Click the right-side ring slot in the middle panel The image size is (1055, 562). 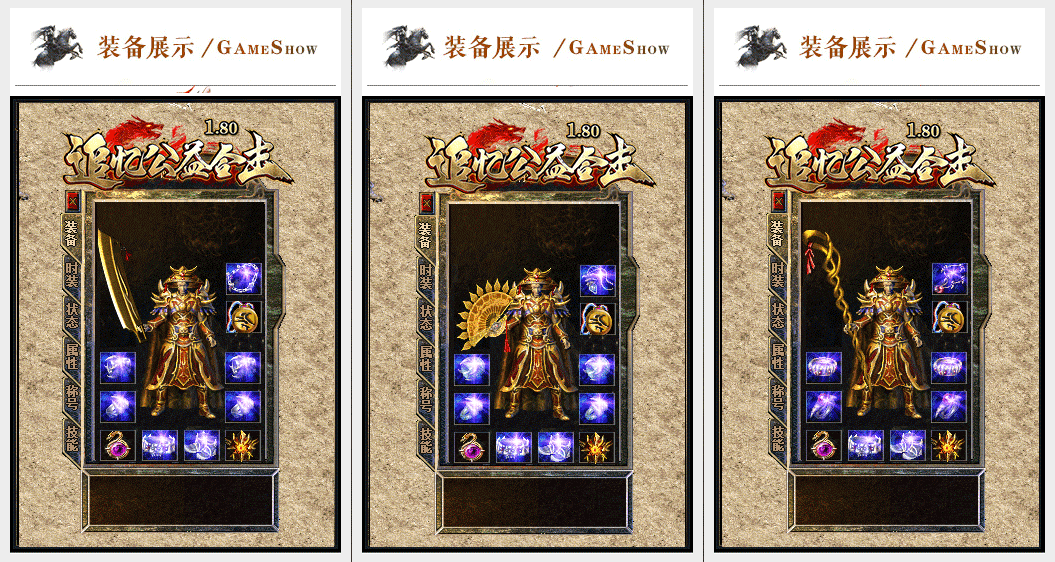tap(597, 409)
